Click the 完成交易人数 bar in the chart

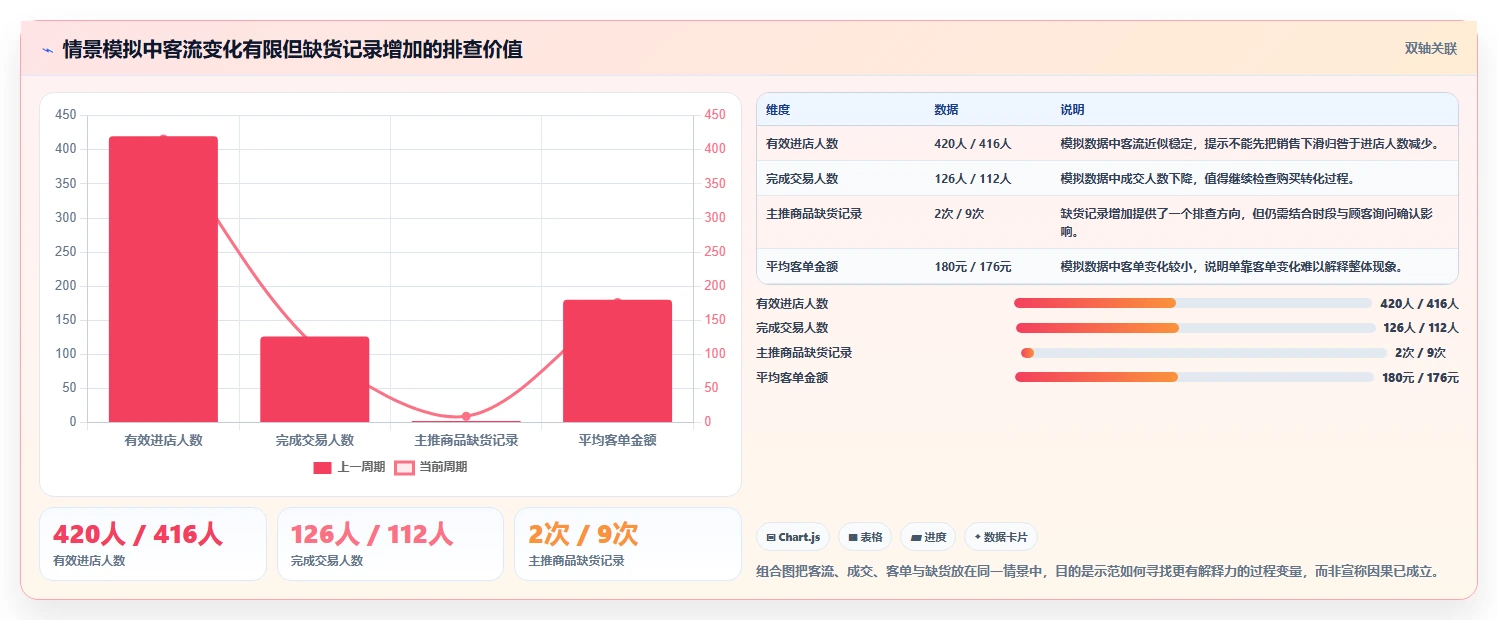click(x=315, y=379)
